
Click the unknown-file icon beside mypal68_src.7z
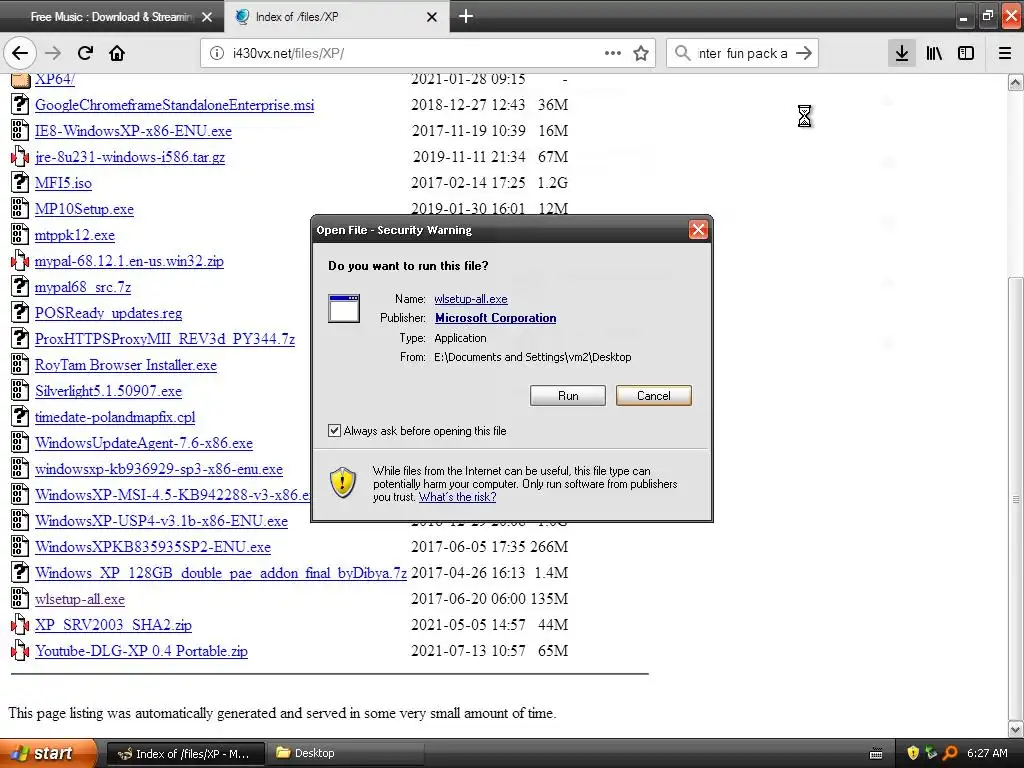pos(20,286)
